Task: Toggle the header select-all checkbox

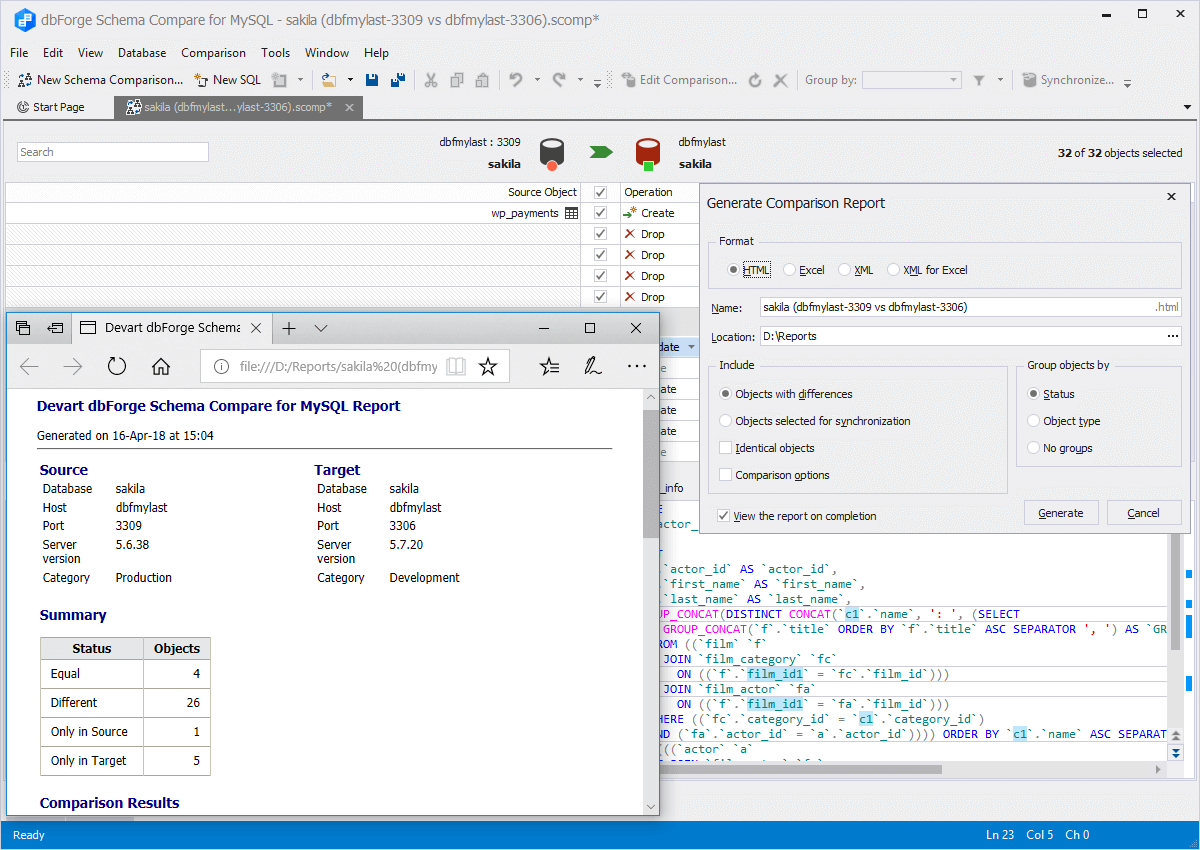Action: (x=600, y=192)
